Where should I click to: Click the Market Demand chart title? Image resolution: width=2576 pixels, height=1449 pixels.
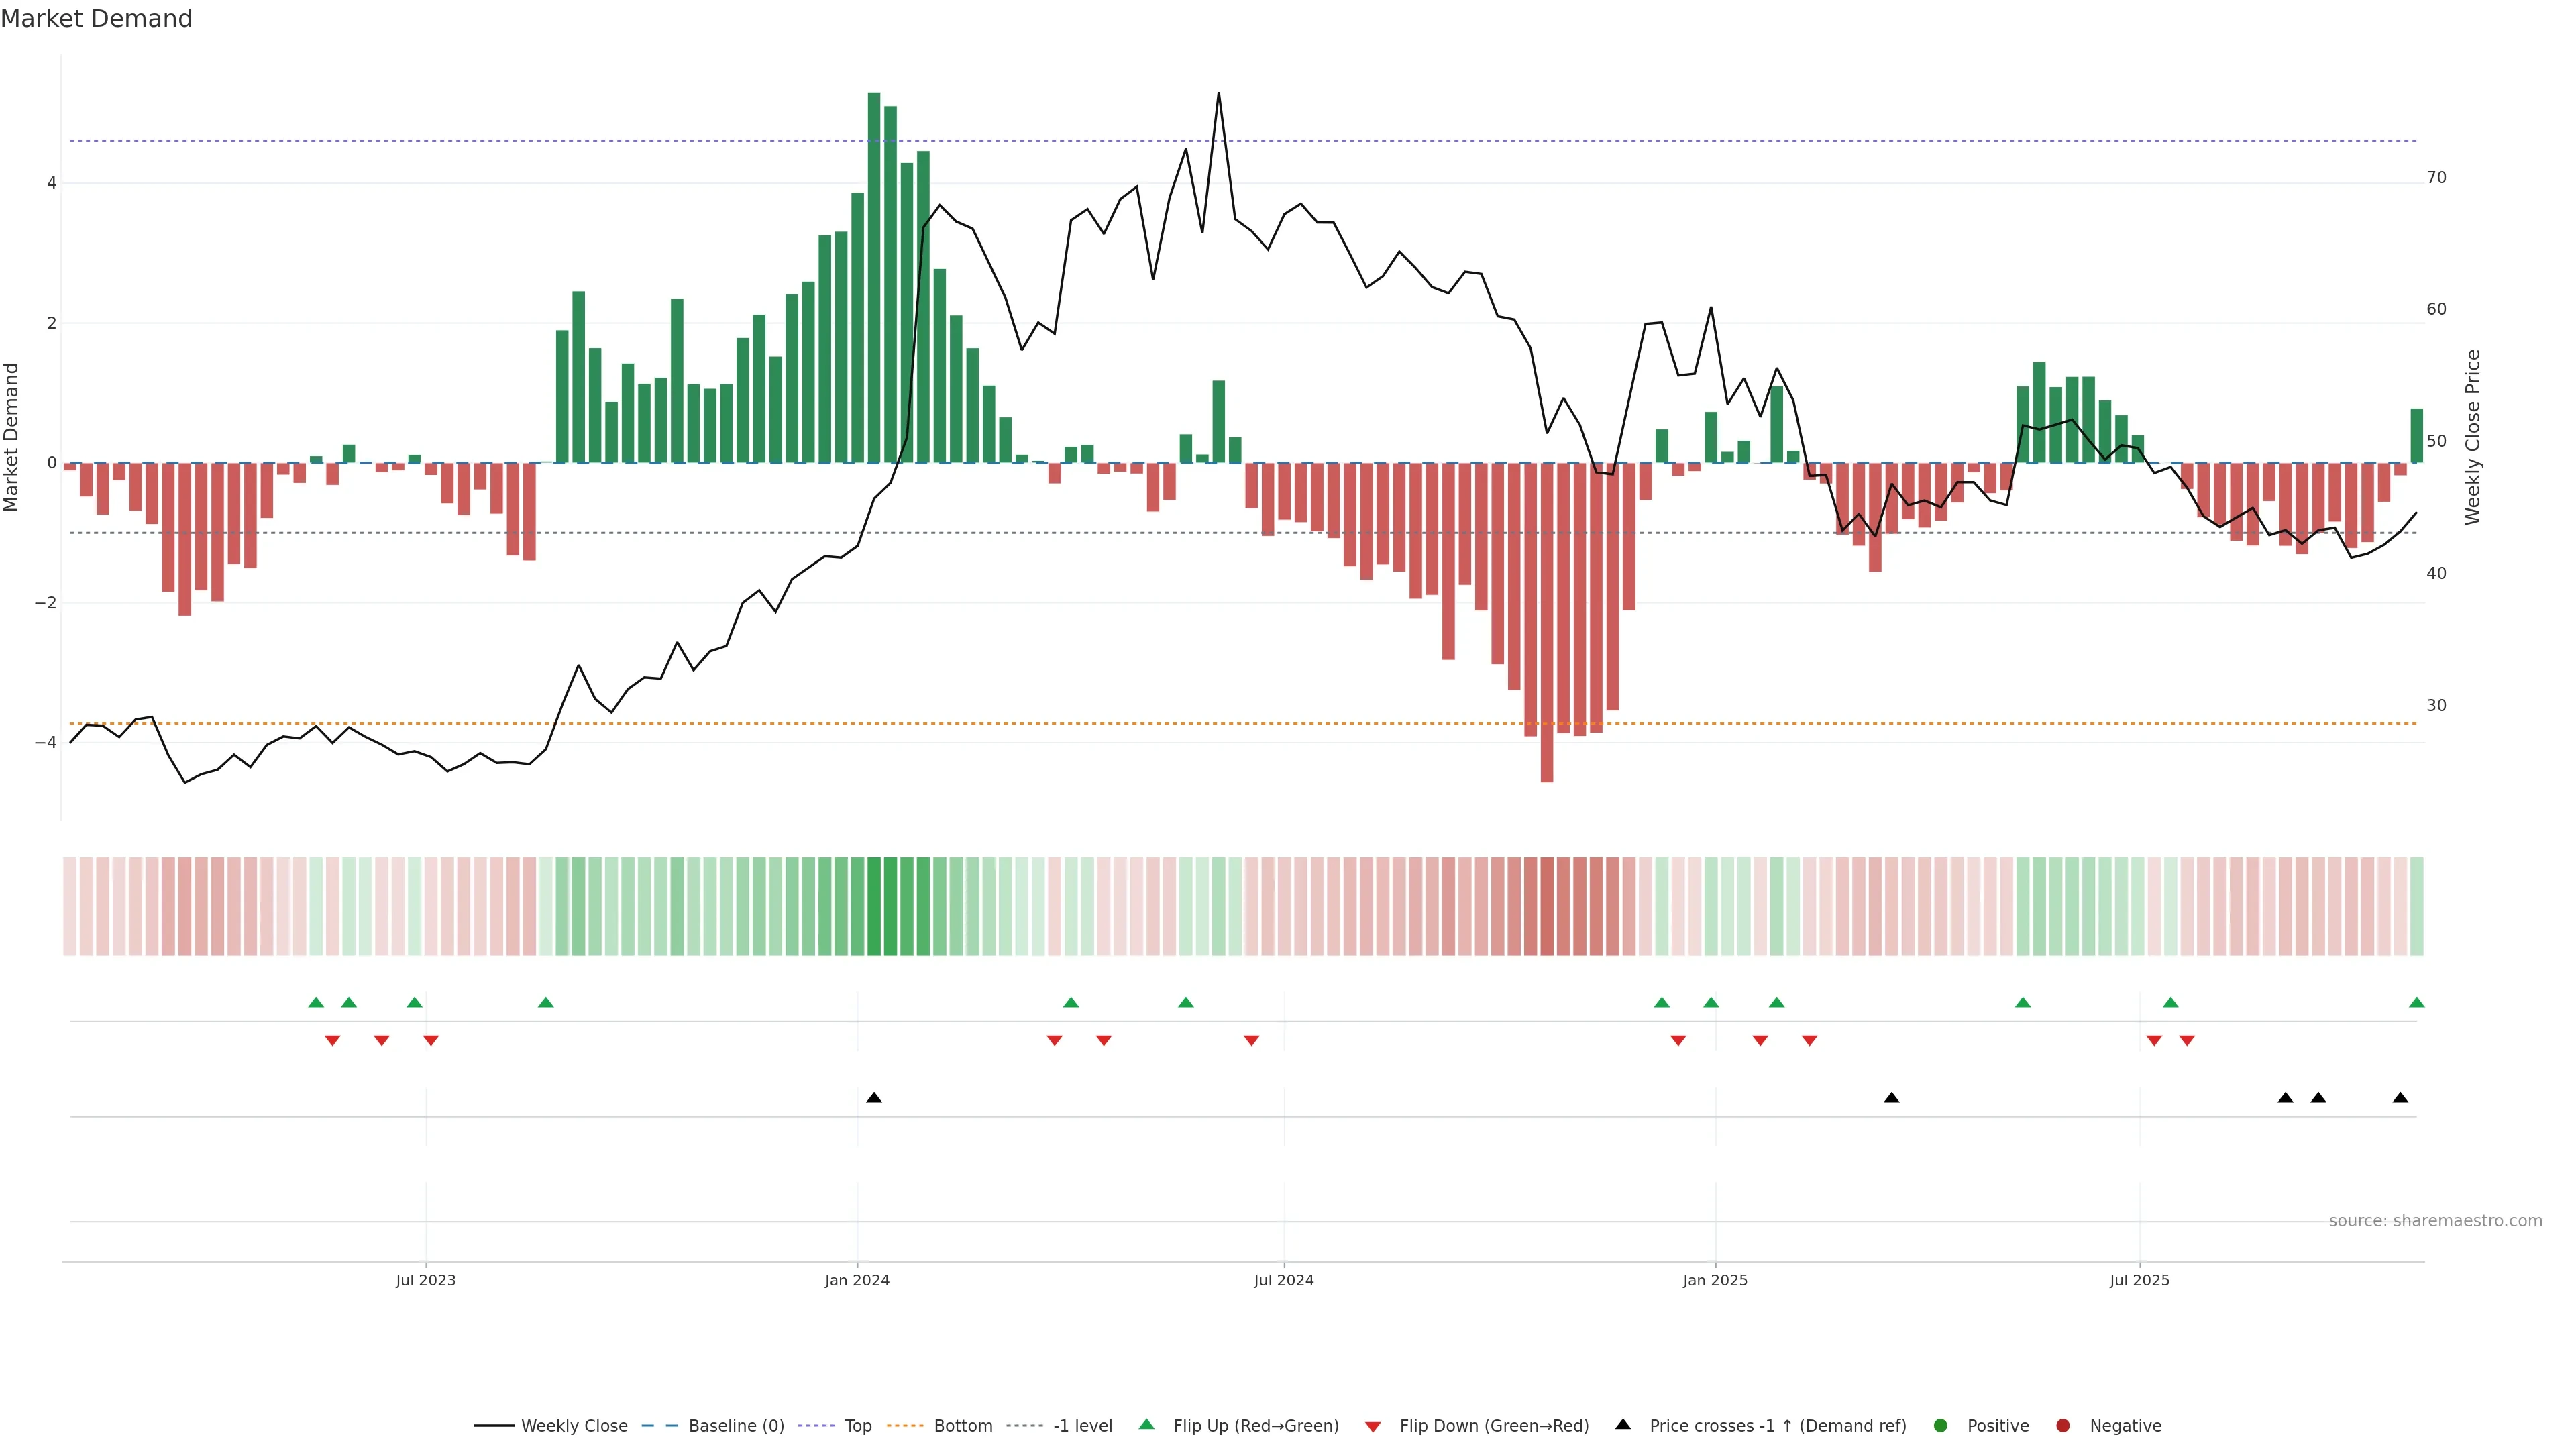(96, 19)
